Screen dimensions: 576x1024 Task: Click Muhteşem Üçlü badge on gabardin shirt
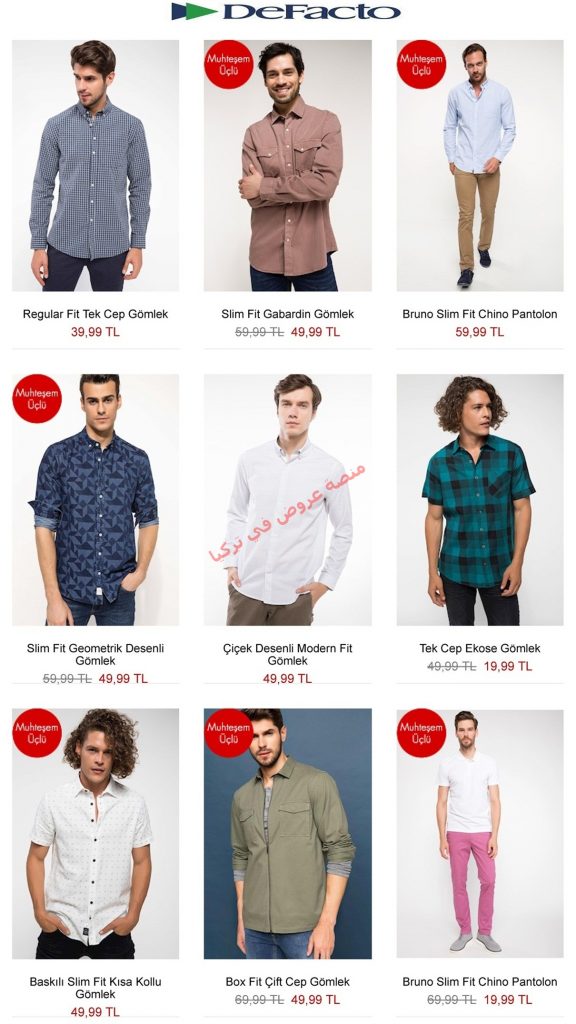229,64
